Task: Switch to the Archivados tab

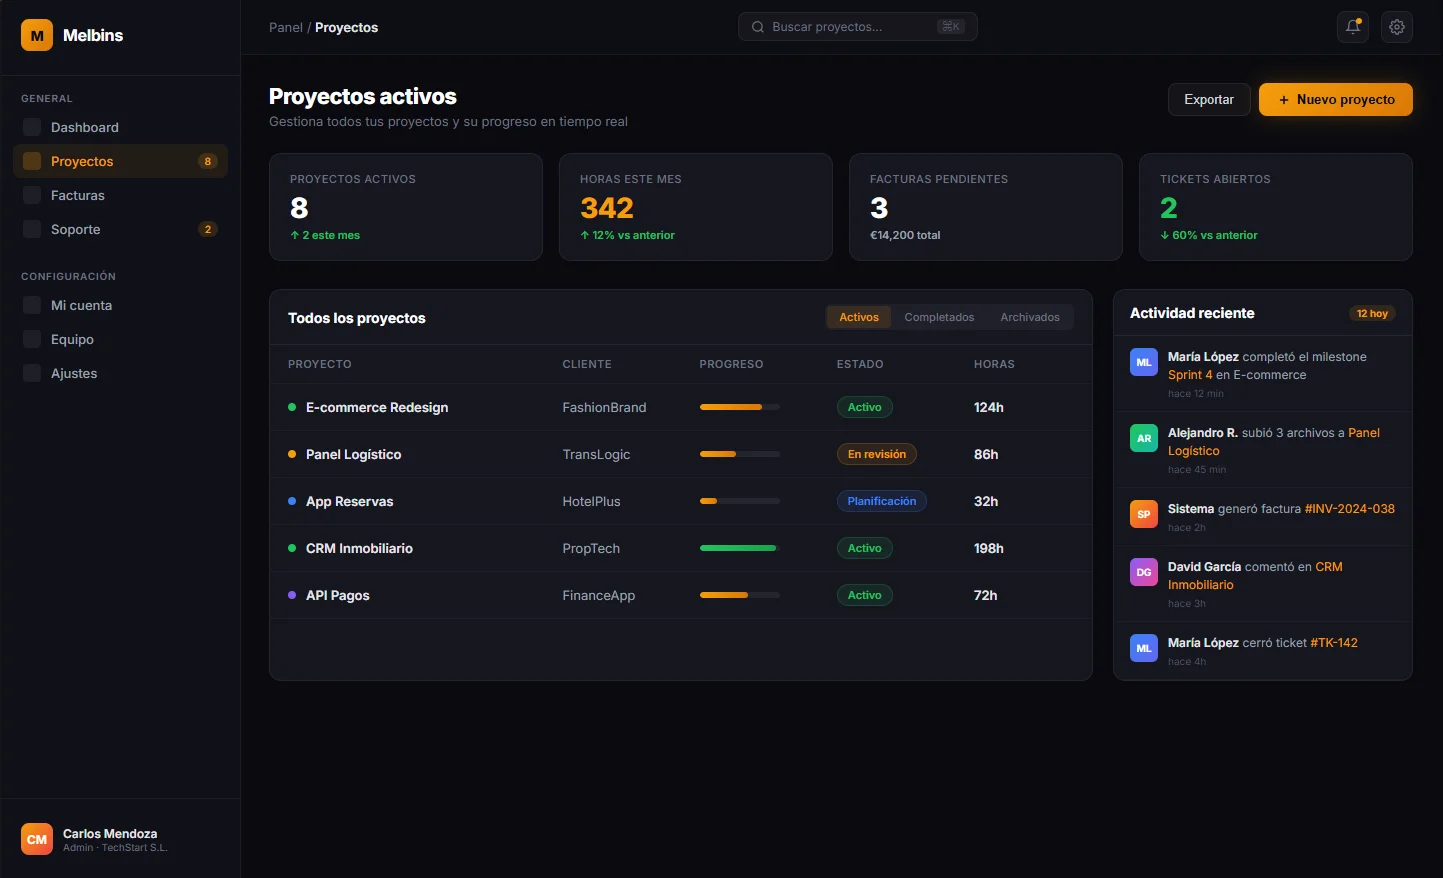Action: pos(1029,317)
